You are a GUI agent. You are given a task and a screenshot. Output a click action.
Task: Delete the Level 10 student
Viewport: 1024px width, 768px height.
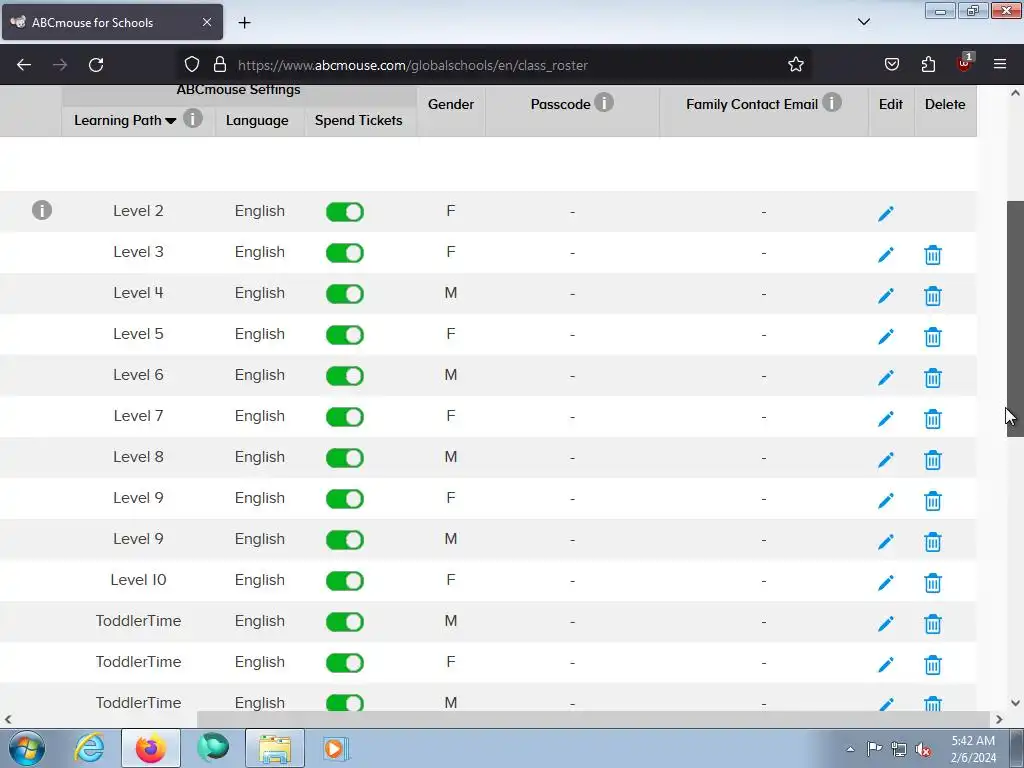coord(933,583)
